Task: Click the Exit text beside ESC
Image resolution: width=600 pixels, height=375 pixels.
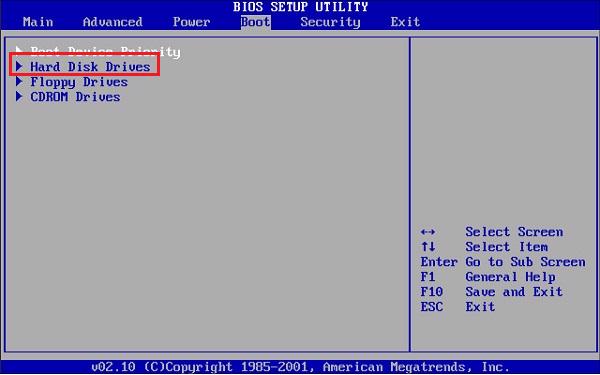Action: (x=480, y=307)
